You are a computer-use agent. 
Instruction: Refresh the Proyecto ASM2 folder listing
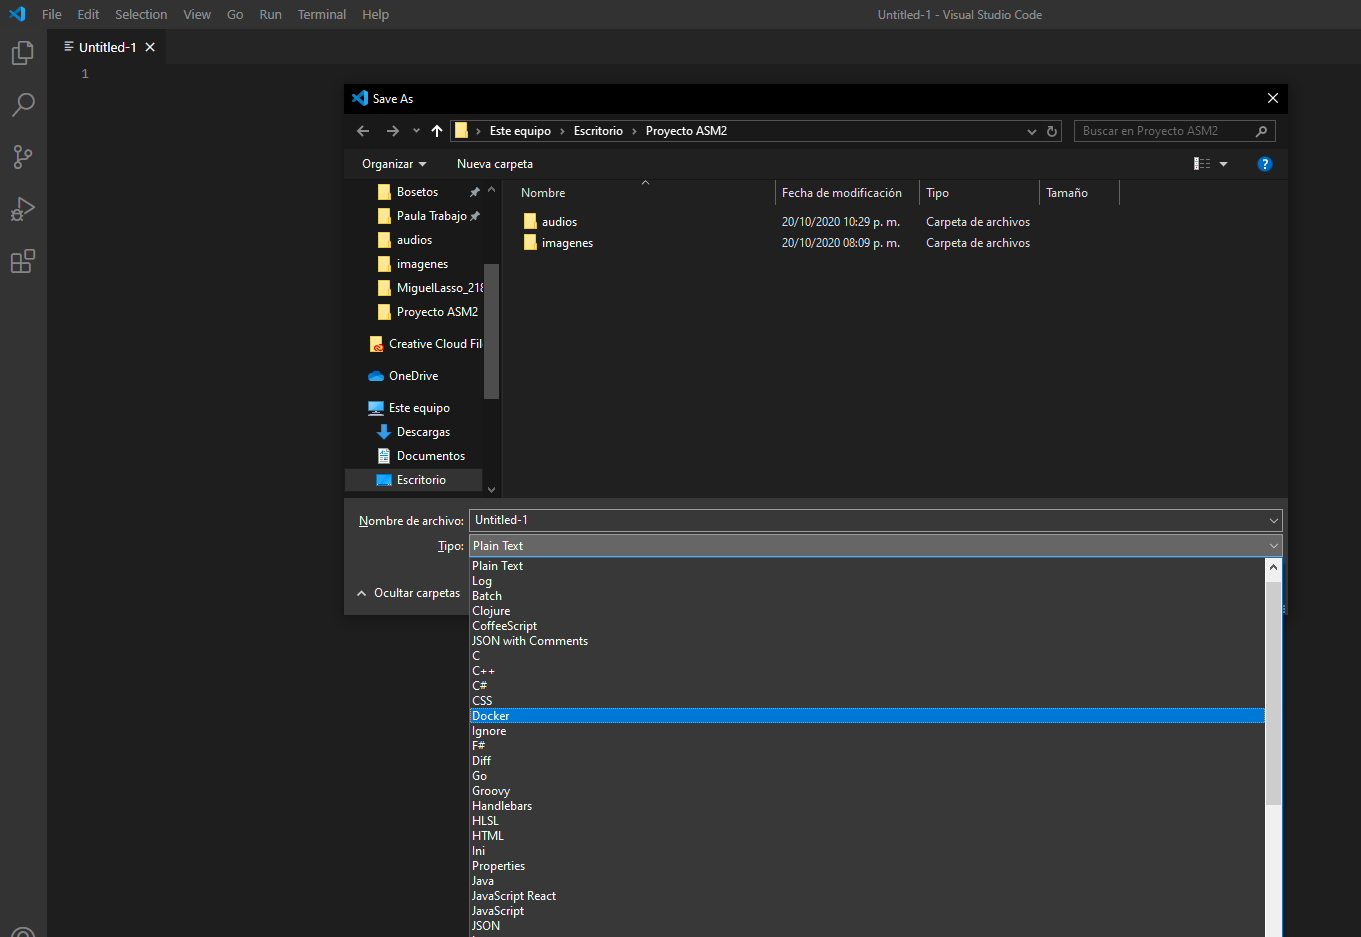(1052, 131)
